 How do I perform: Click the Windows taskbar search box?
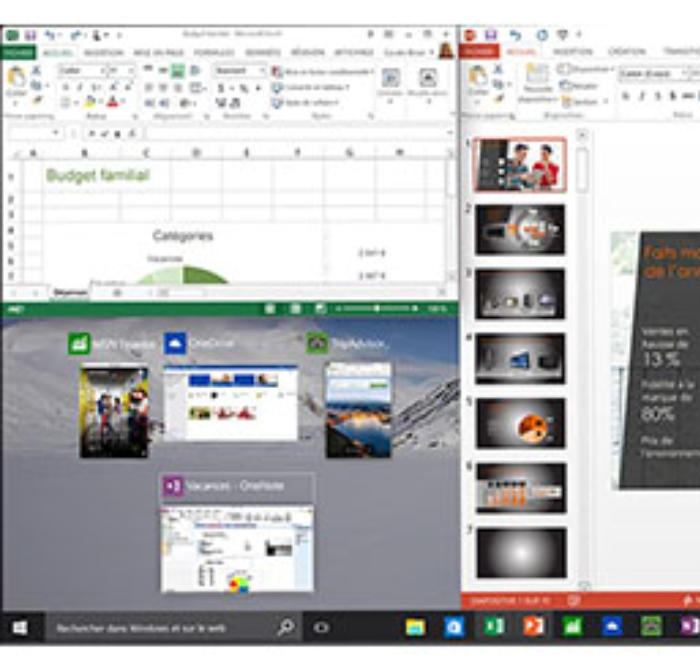[x=173, y=628]
